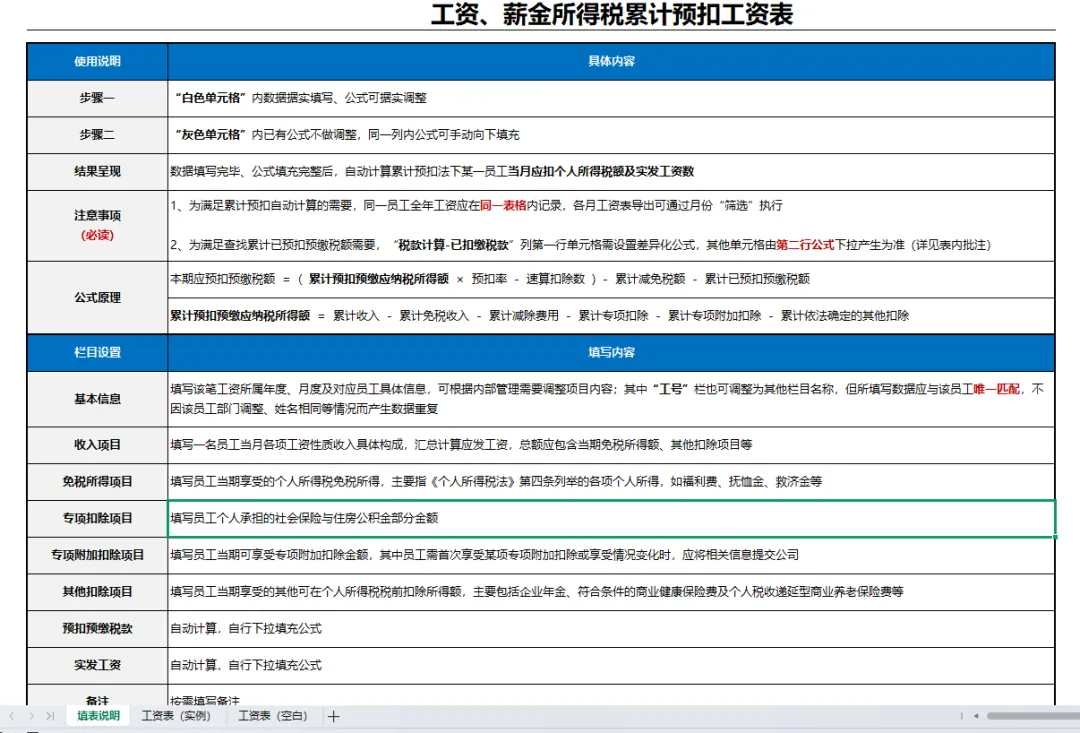The height and width of the screenshot is (733, 1080).
Task: Select the cell about 企业年金 and 商业健康保险费
Action: pos(611,592)
